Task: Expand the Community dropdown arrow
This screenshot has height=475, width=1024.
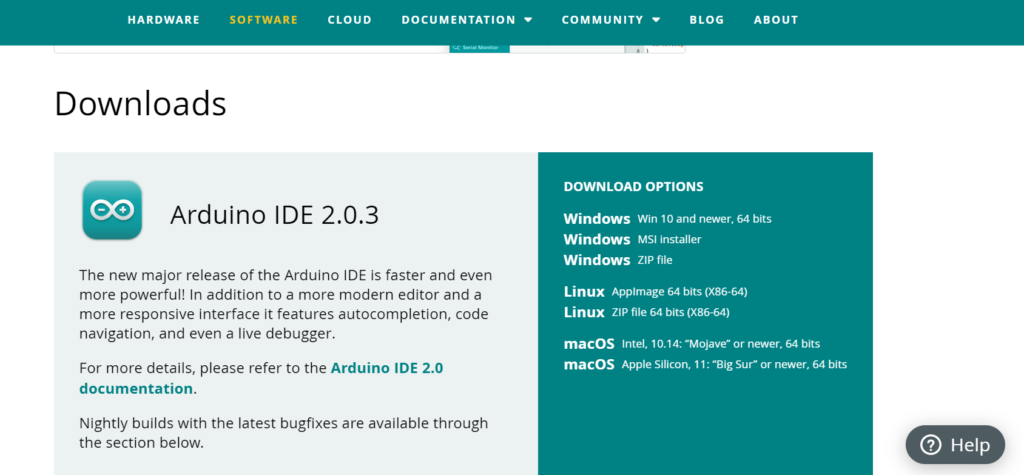Action: (656, 20)
